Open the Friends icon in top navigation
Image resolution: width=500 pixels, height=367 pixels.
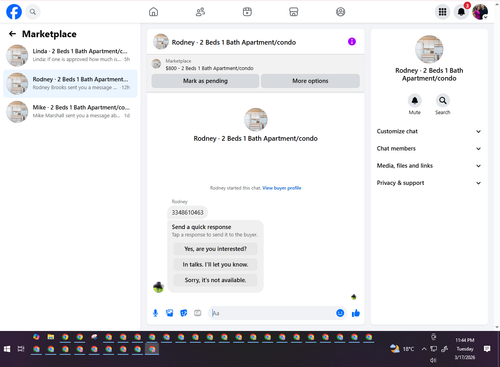[200, 12]
